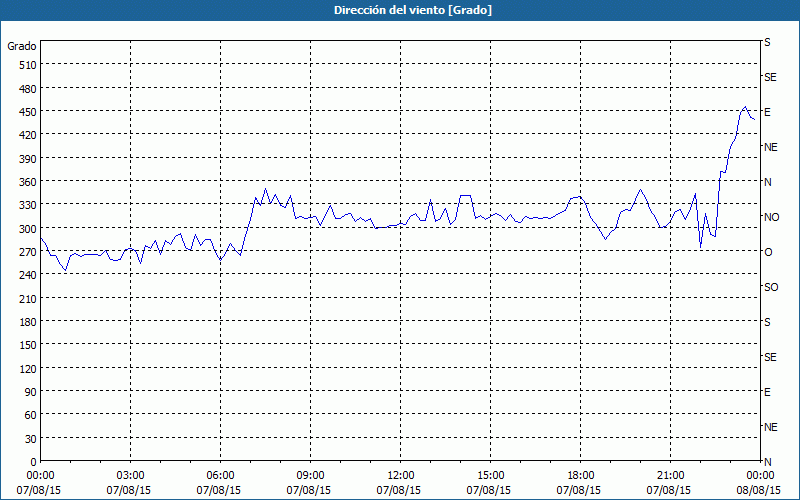Image resolution: width=800 pixels, height=500 pixels.
Task: Click the 08/08/15 date label
Action: coord(758,490)
